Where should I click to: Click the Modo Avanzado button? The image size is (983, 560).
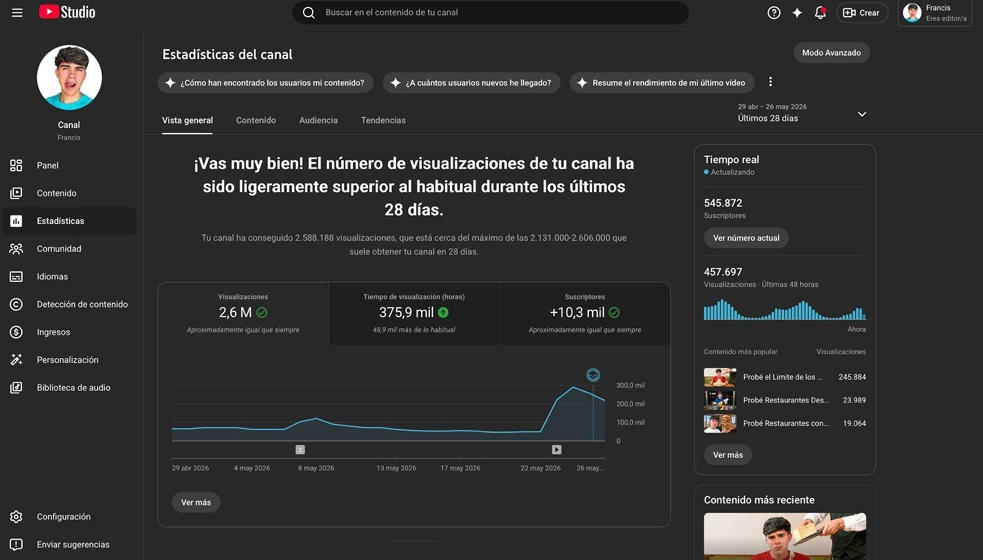click(x=831, y=53)
